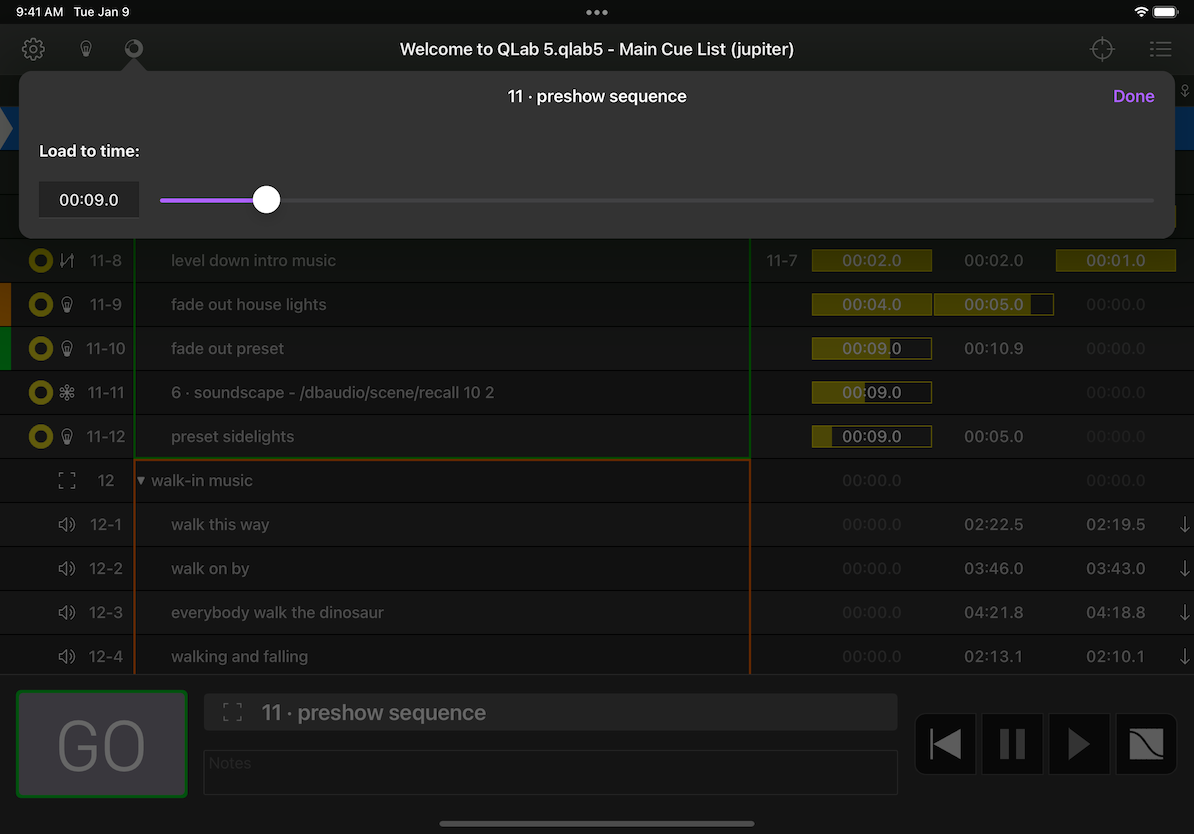Click the Load to time slider knob
The width and height of the screenshot is (1194, 834).
(266, 200)
